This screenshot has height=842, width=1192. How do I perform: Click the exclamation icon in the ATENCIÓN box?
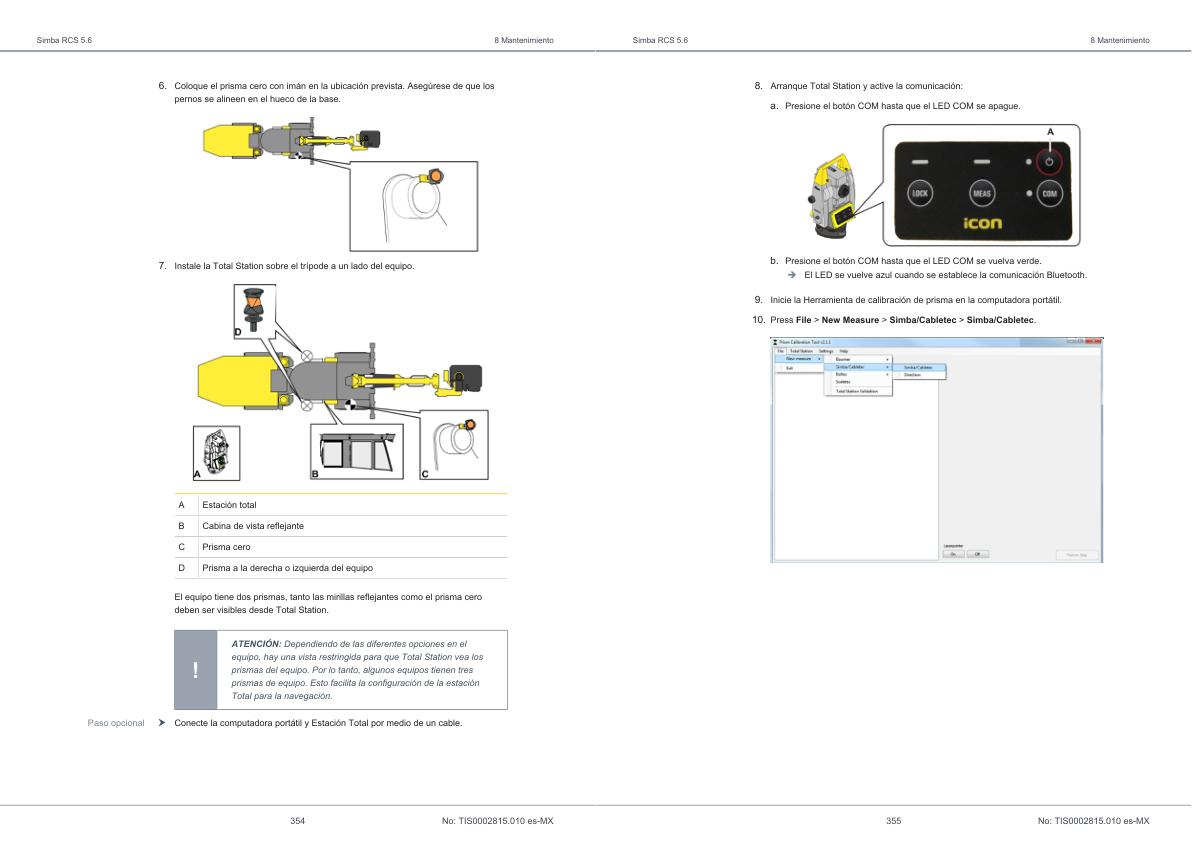point(195,669)
